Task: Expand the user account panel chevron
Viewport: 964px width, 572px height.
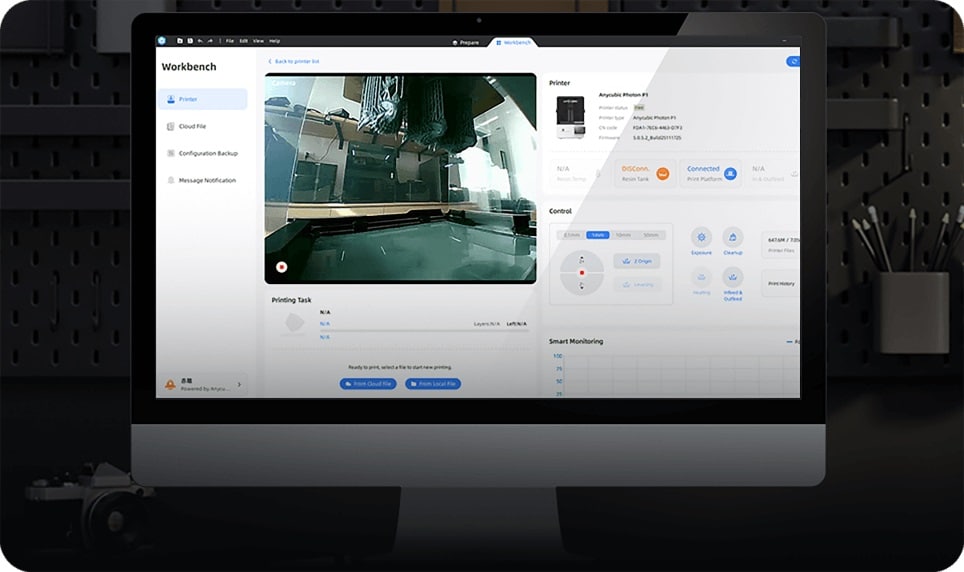Action: click(239, 384)
